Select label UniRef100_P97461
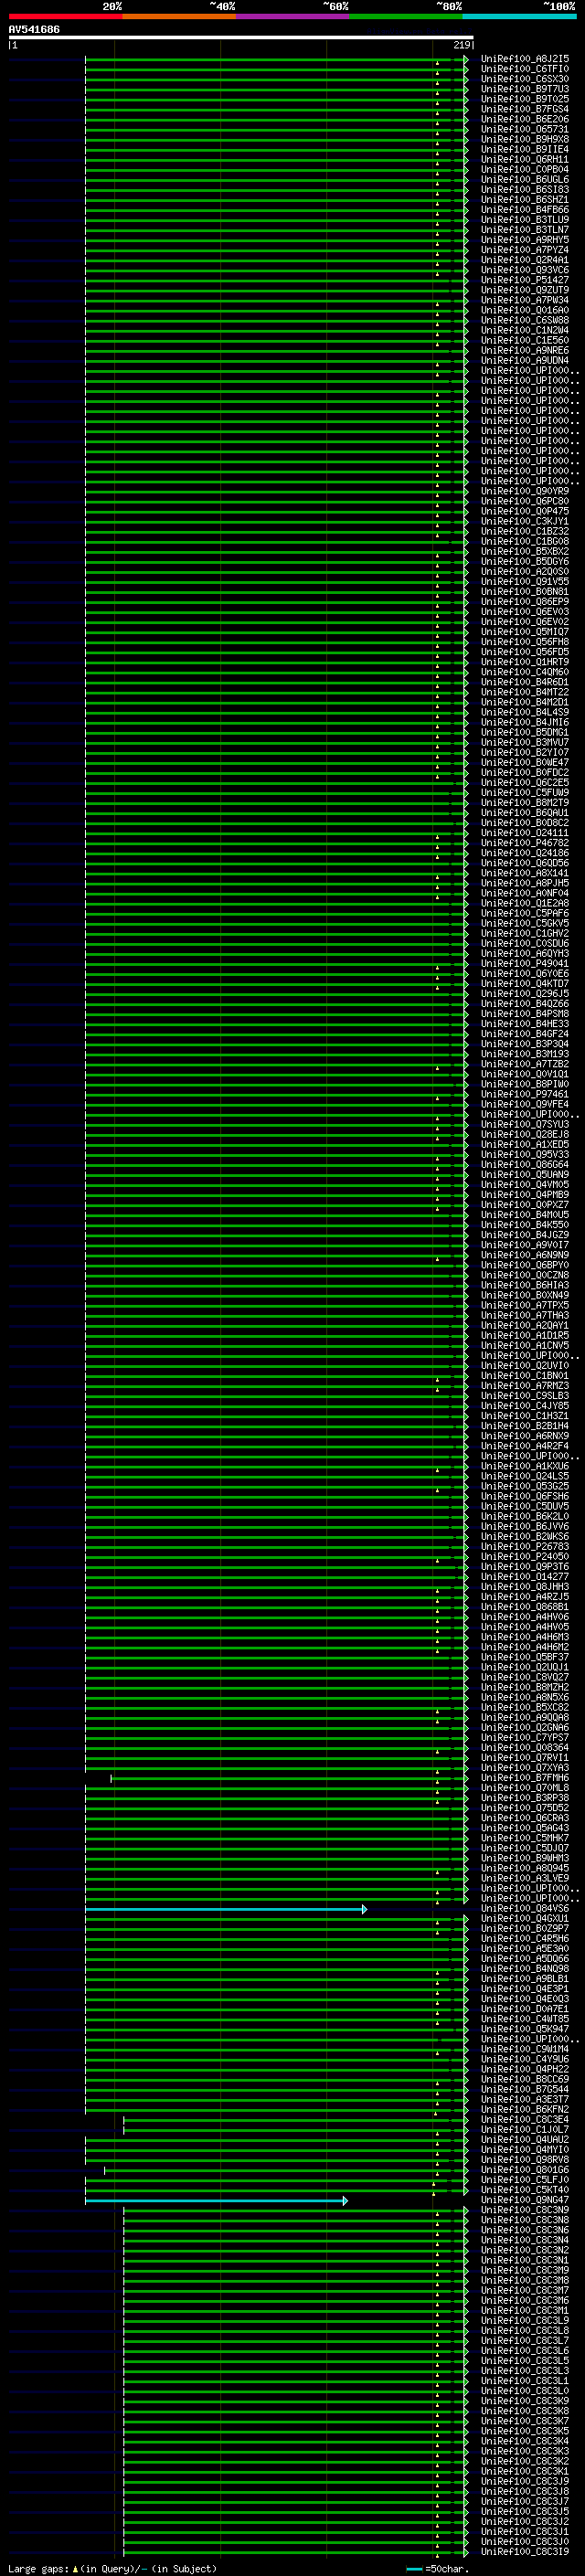Viewport: 585px width, 2576px height. (525, 1094)
